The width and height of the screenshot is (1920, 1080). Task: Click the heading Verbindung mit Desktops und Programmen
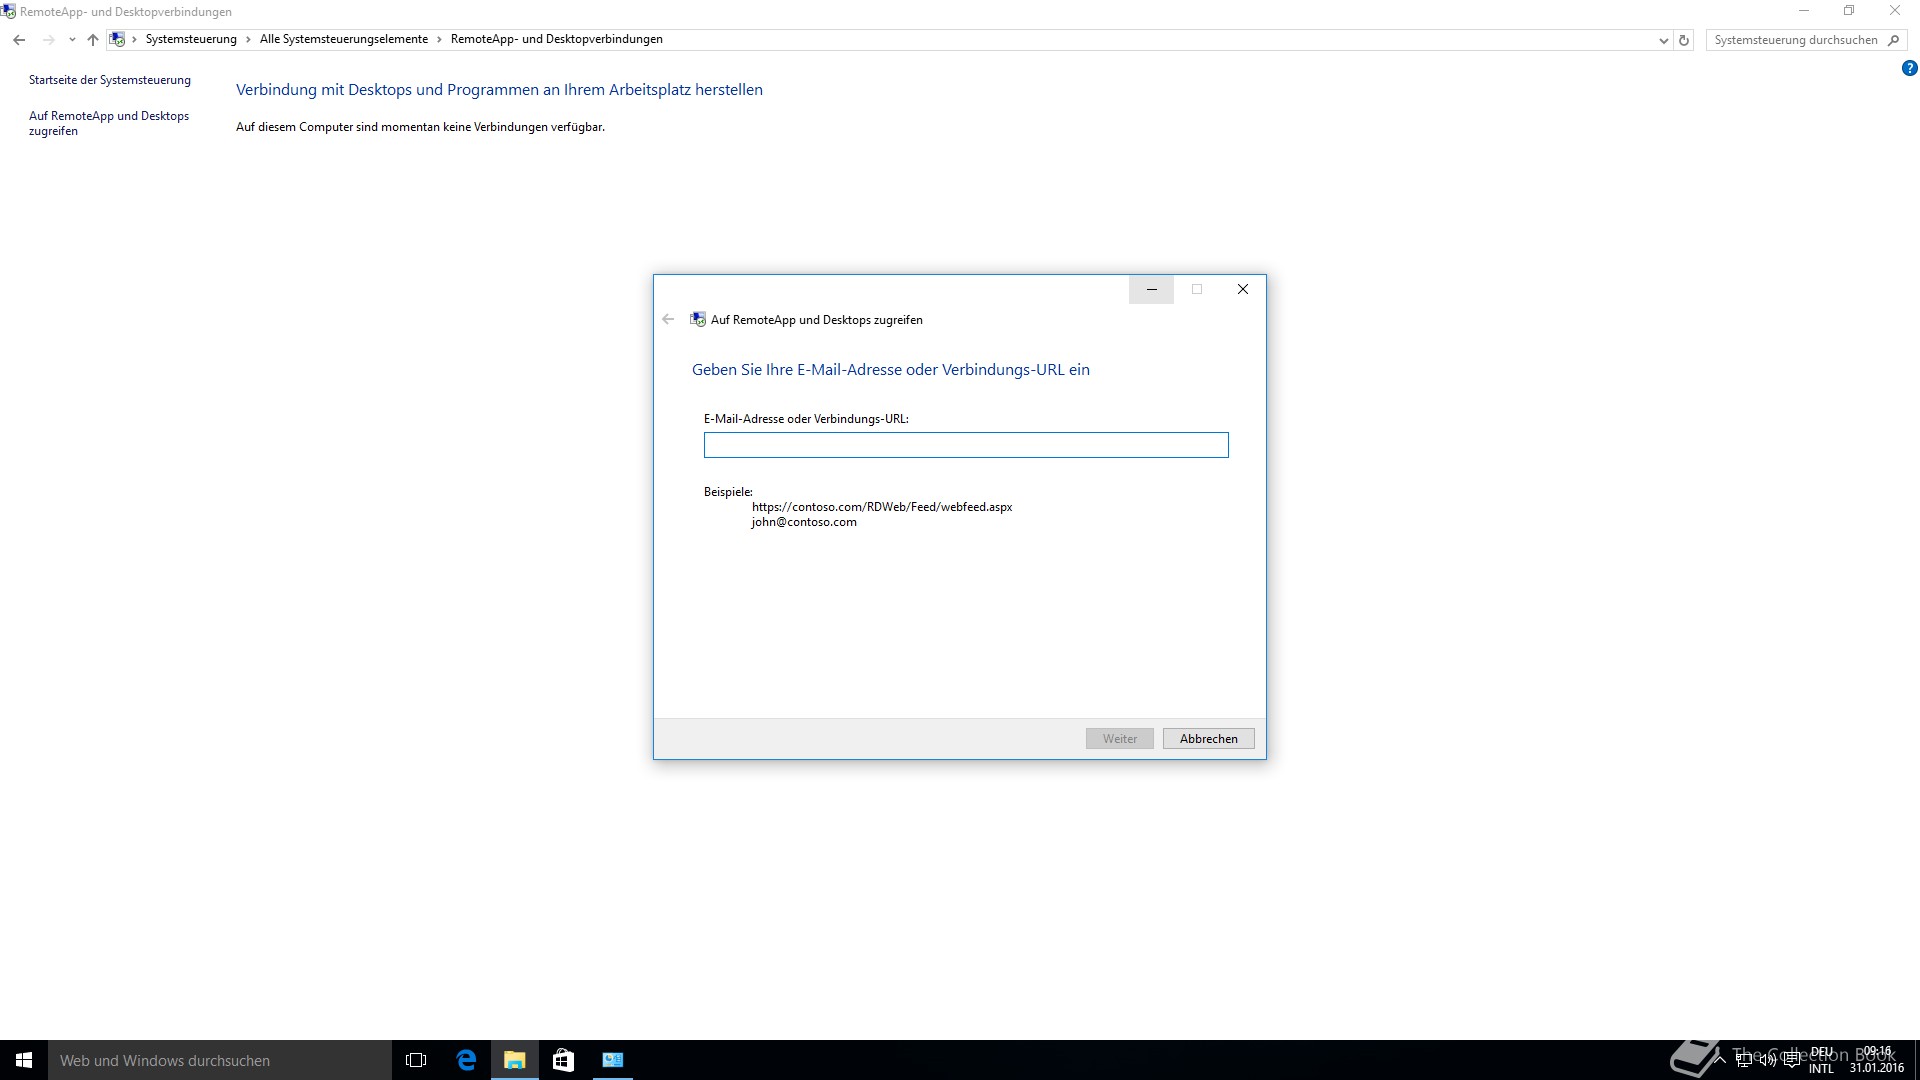(499, 90)
